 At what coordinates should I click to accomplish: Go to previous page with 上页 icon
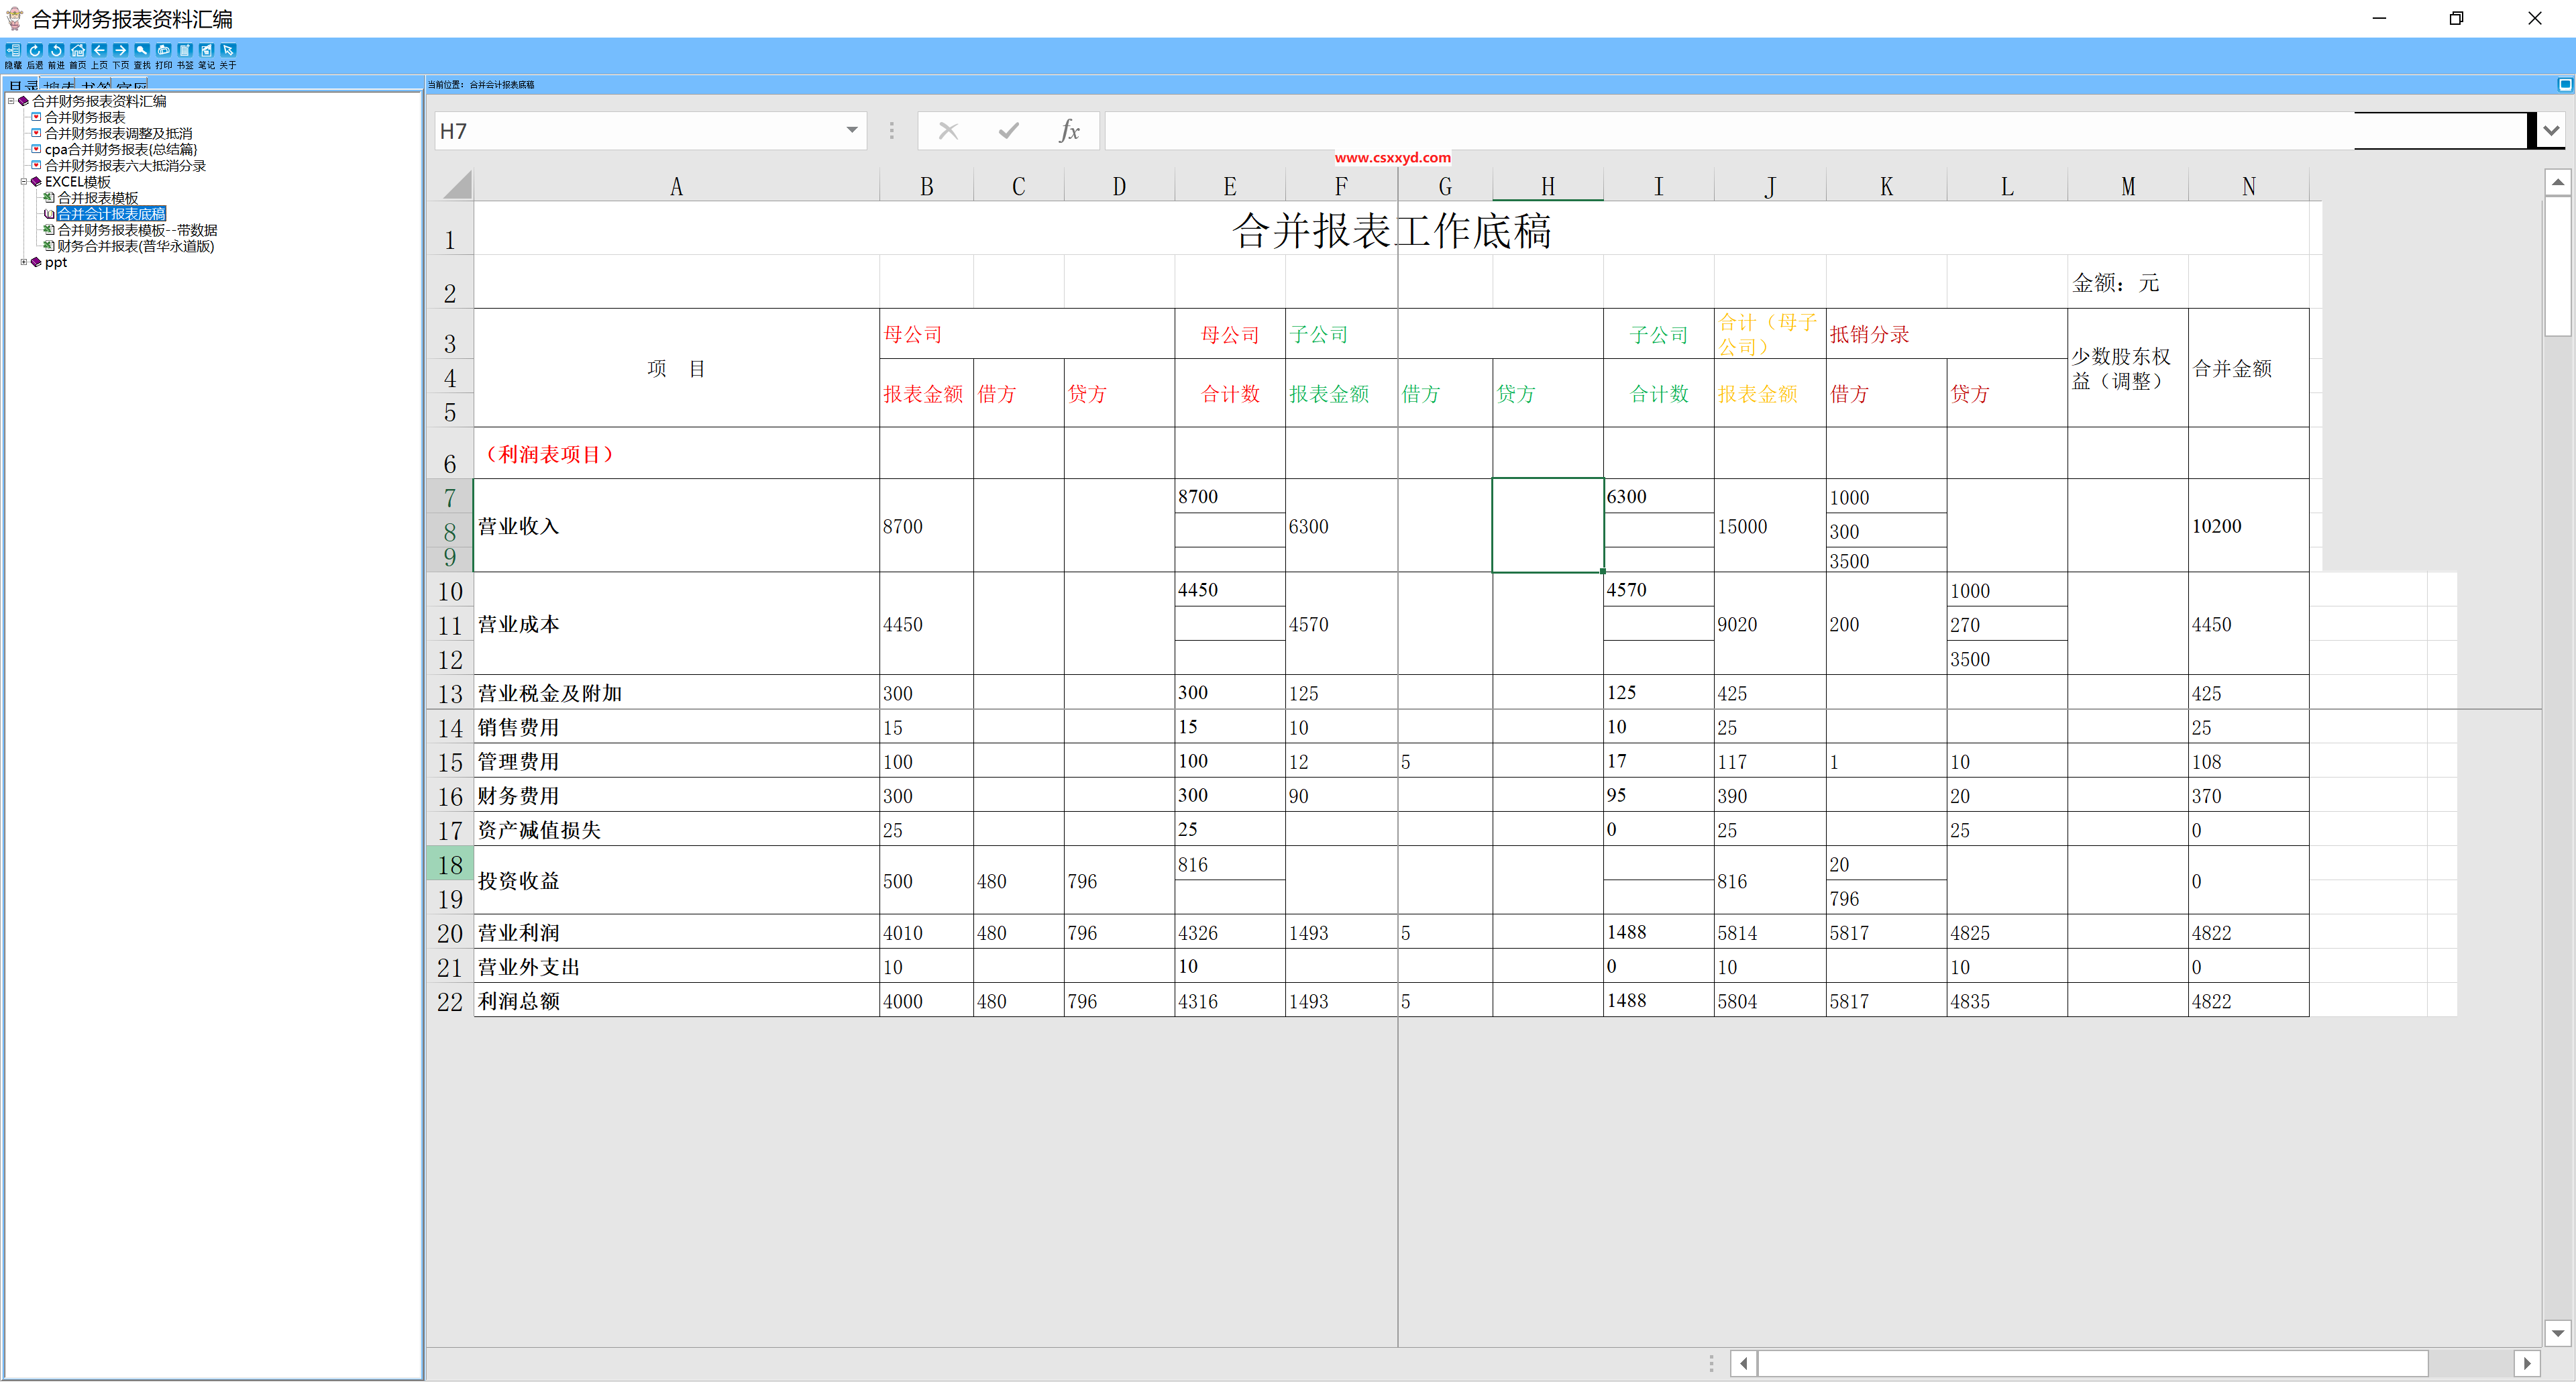tap(99, 55)
